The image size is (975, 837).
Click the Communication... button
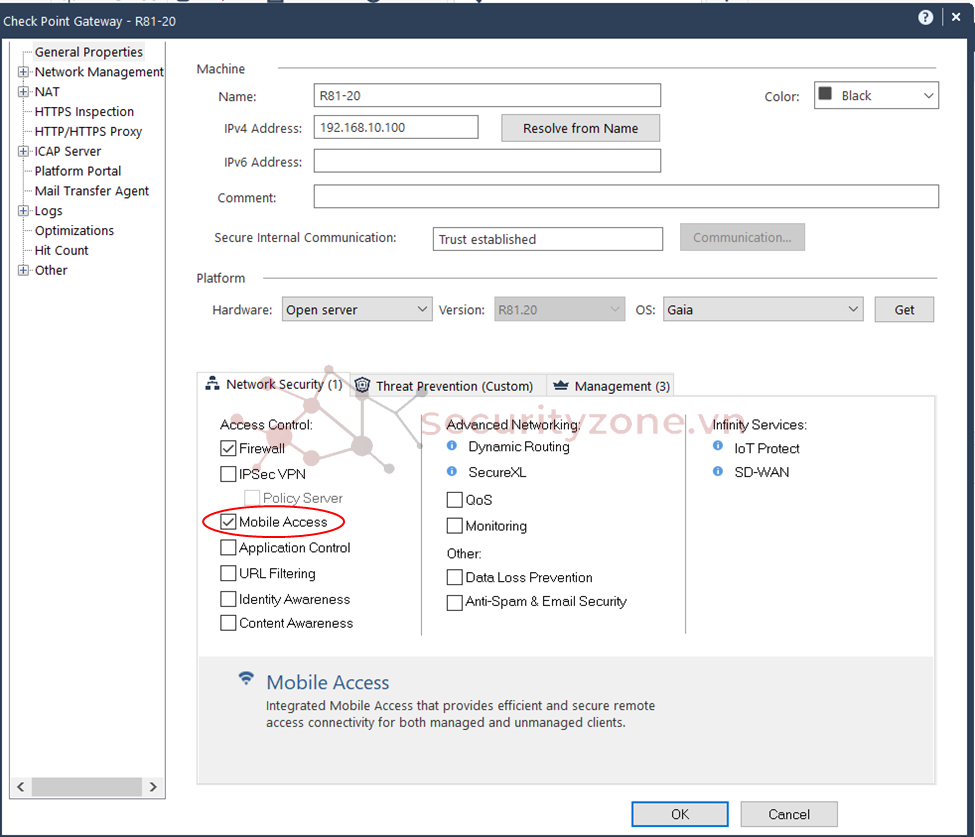click(742, 238)
